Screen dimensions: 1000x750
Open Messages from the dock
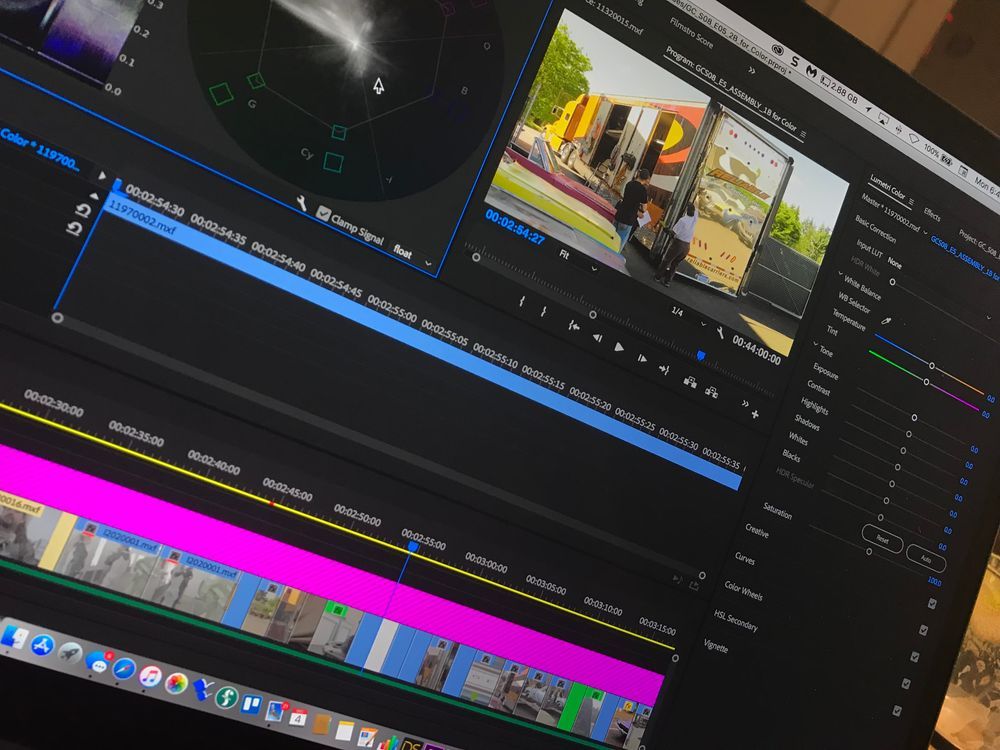[x=97, y=662]
